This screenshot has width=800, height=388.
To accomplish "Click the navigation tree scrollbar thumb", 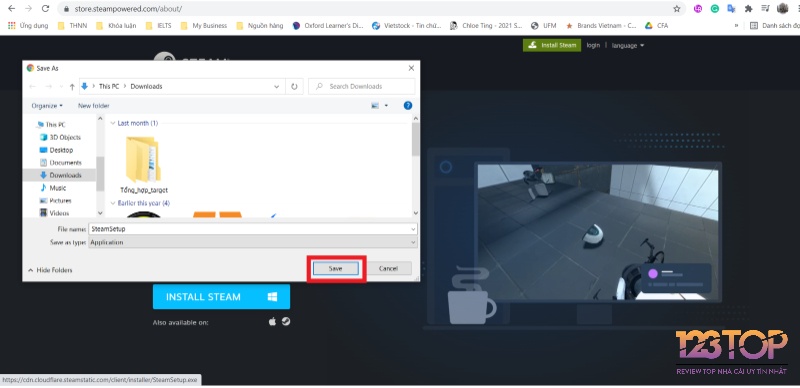I will (99, 174).
